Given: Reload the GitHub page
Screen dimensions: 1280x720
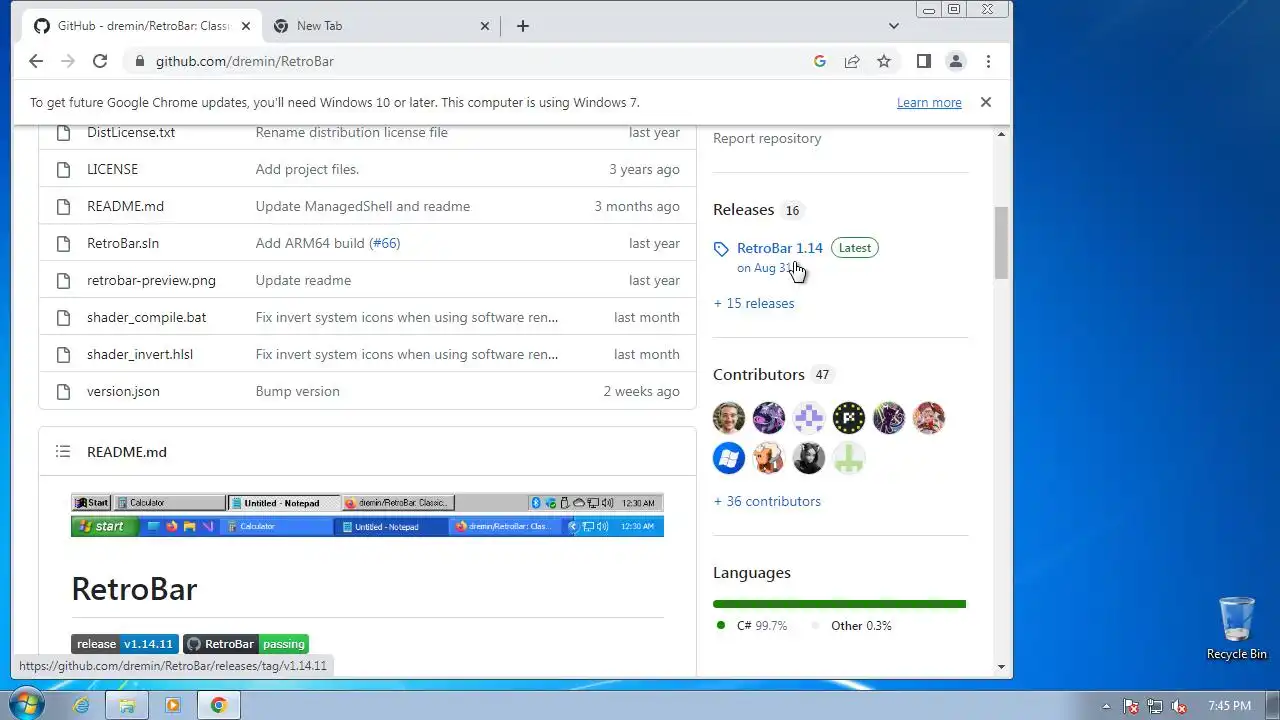Looking at the screenshot, I should point(100,61).
